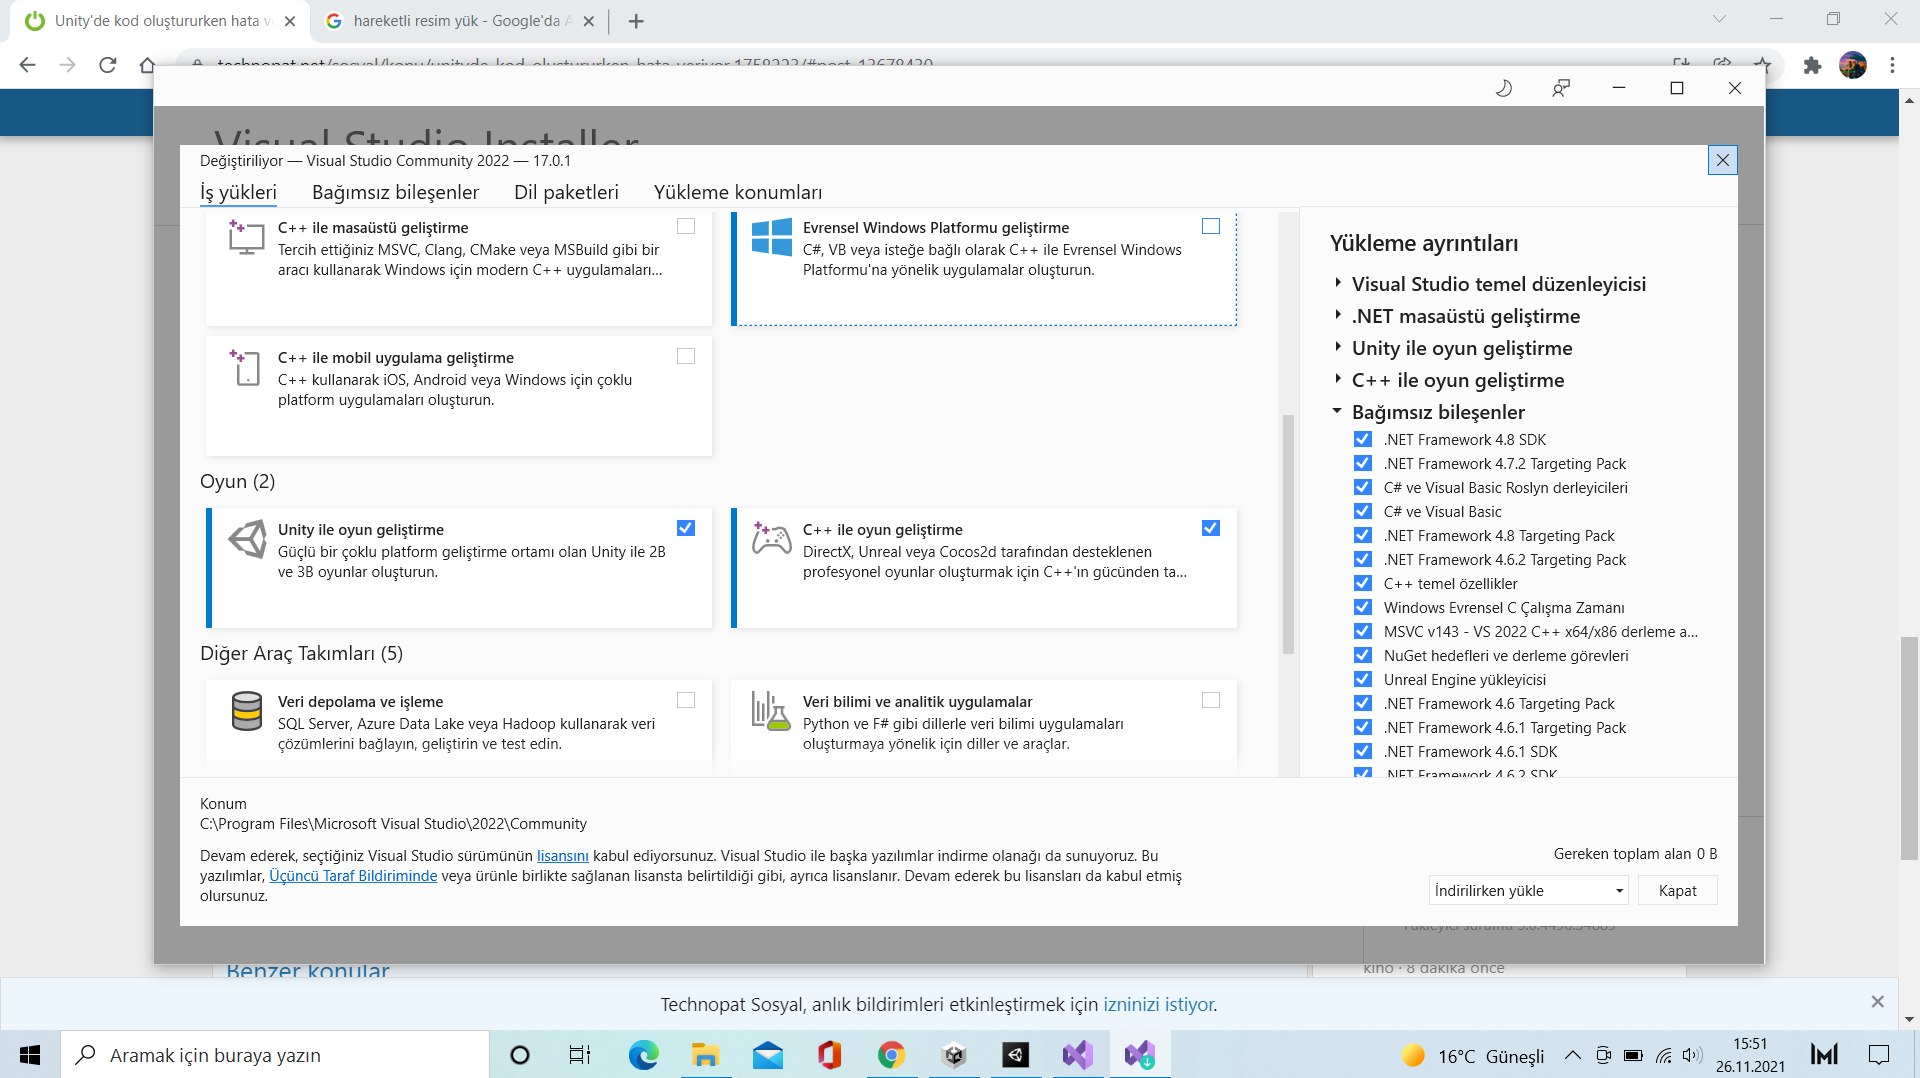
Task: Reload the page in Chrome
Action: 108,65
